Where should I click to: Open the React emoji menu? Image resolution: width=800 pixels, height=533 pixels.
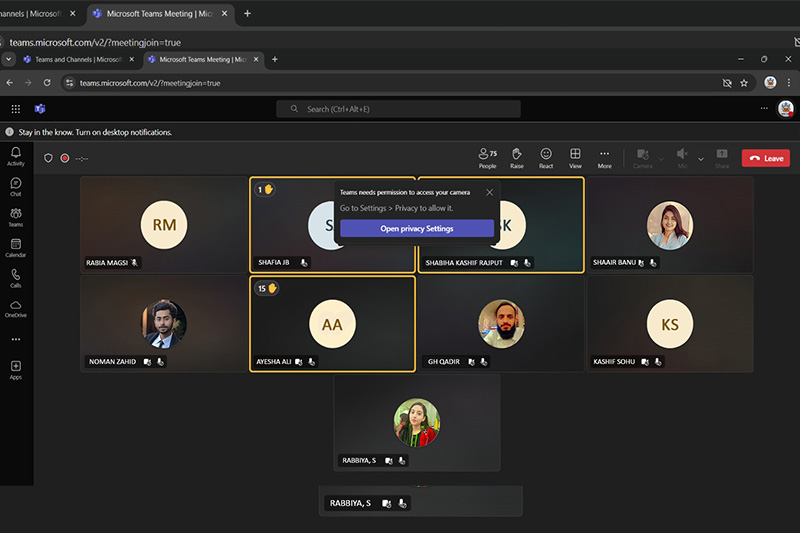tap(546, 157)
